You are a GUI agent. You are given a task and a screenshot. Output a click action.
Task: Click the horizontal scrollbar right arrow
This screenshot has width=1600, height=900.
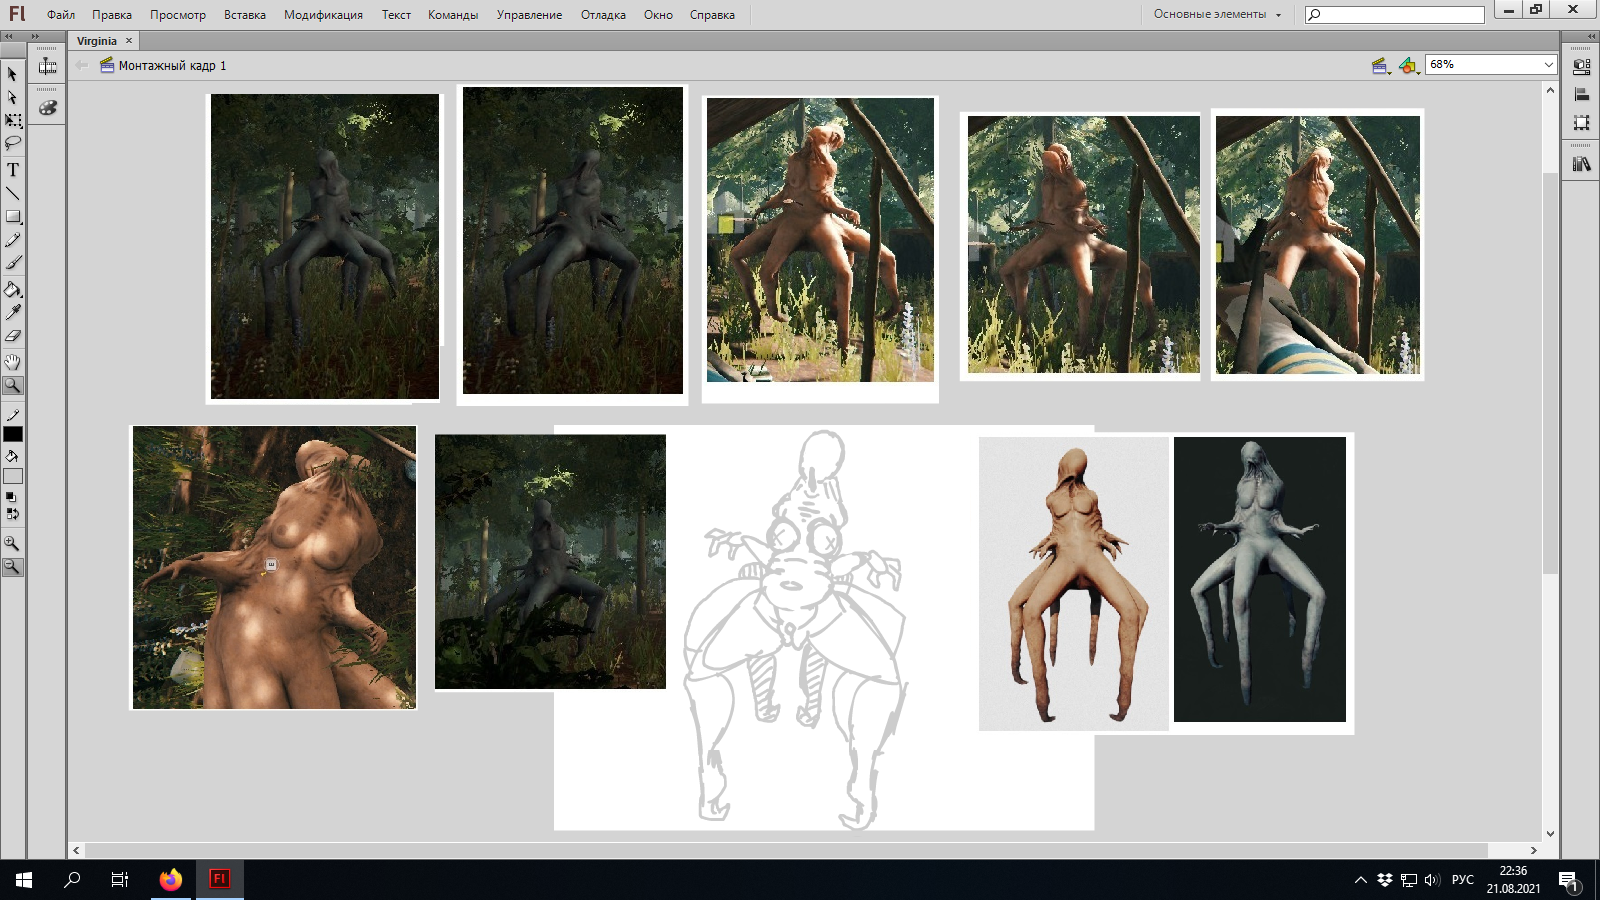(1533, 850)
